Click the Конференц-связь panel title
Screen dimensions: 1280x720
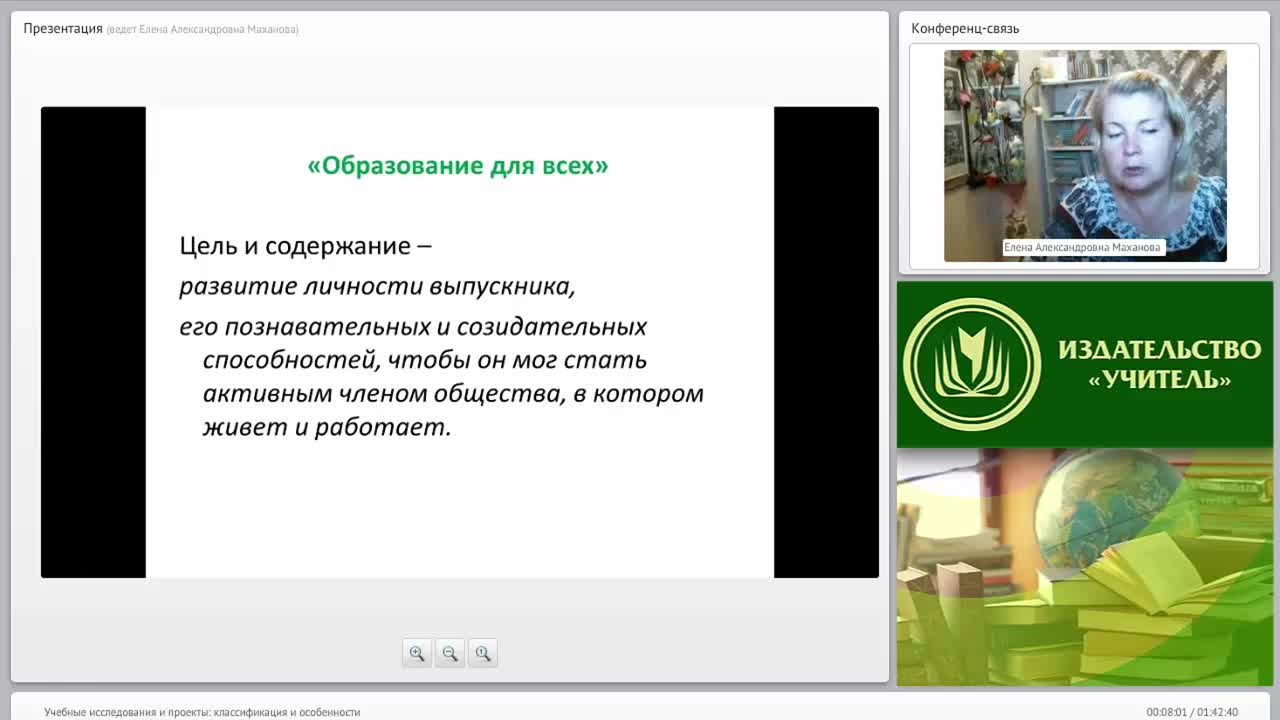965,28
